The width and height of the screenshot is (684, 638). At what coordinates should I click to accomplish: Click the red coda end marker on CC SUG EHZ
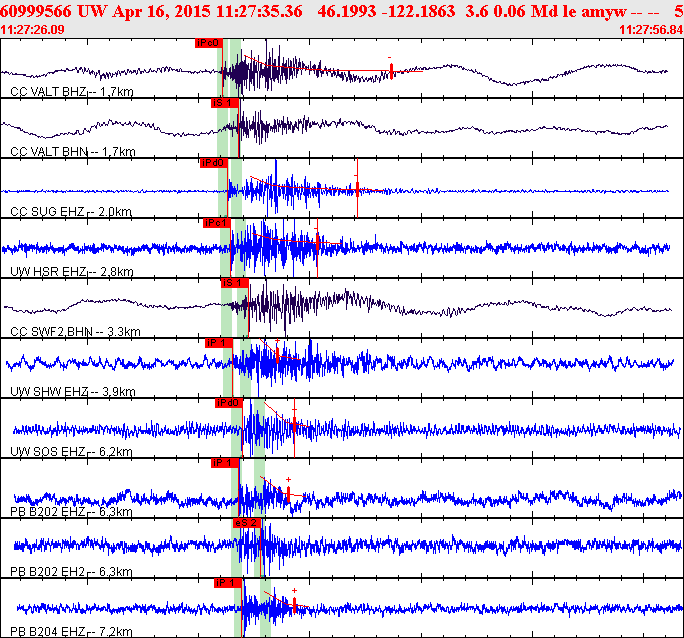pos(357,189)
